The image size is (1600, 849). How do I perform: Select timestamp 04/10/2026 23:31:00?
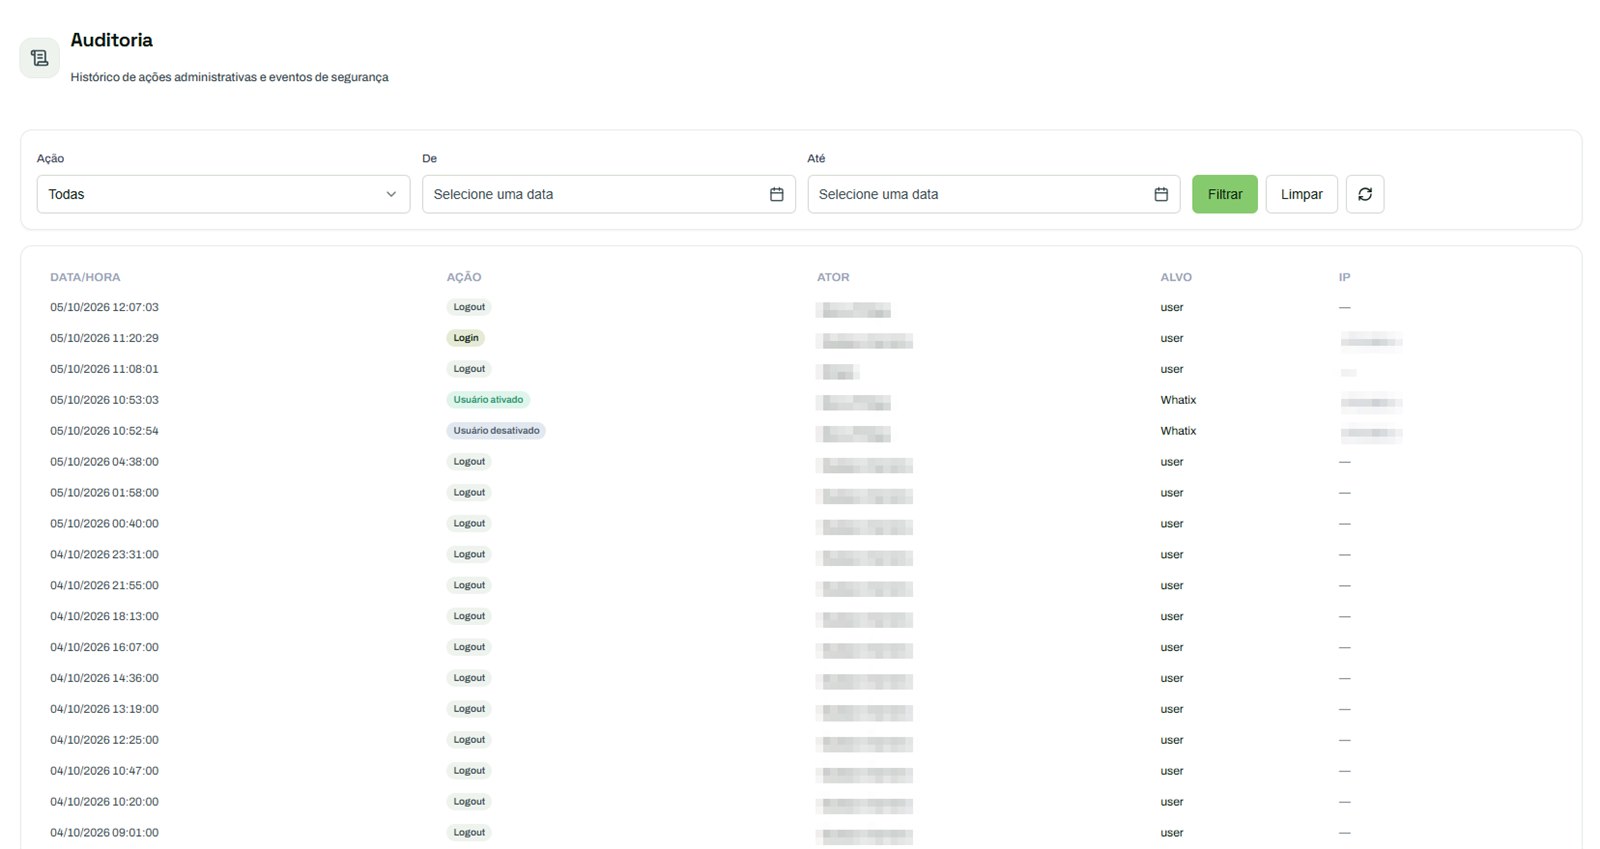click(x=104, y=554)
